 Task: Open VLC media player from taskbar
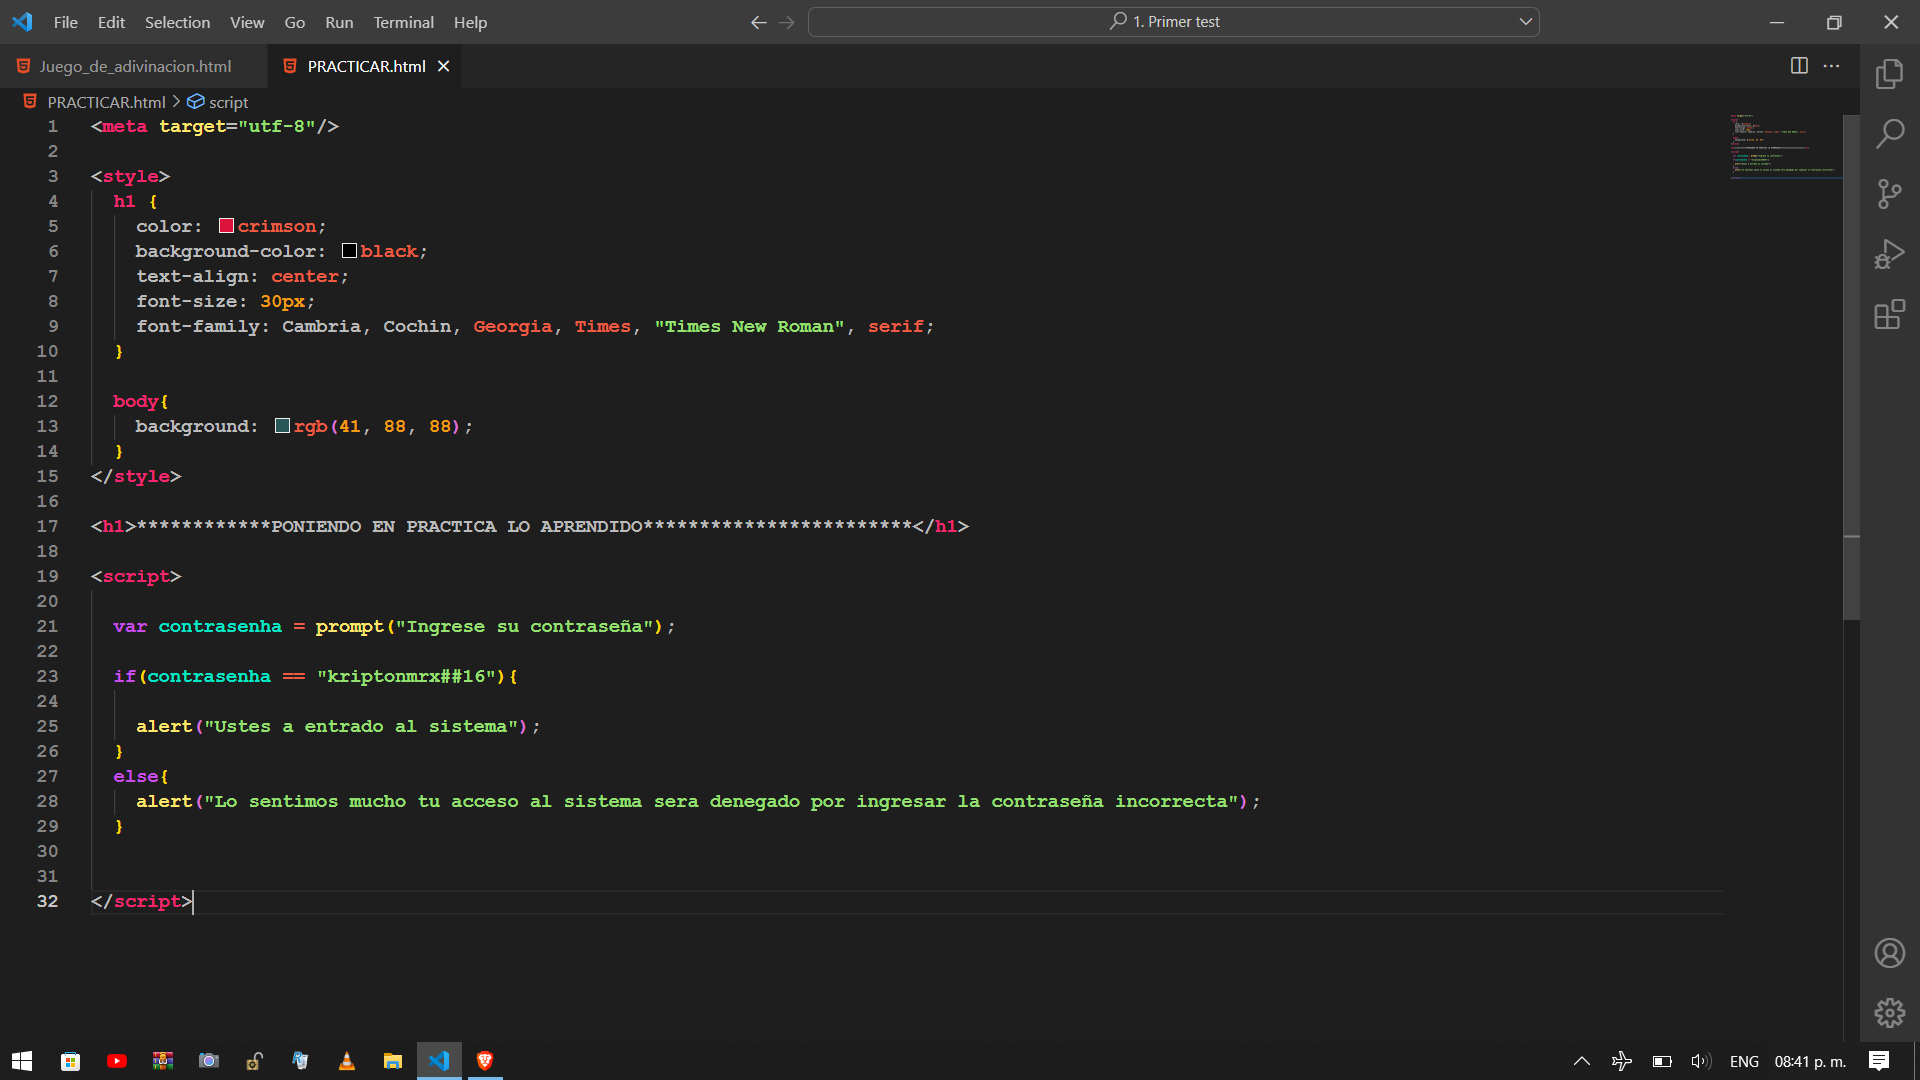click(x=347, y=1061)
